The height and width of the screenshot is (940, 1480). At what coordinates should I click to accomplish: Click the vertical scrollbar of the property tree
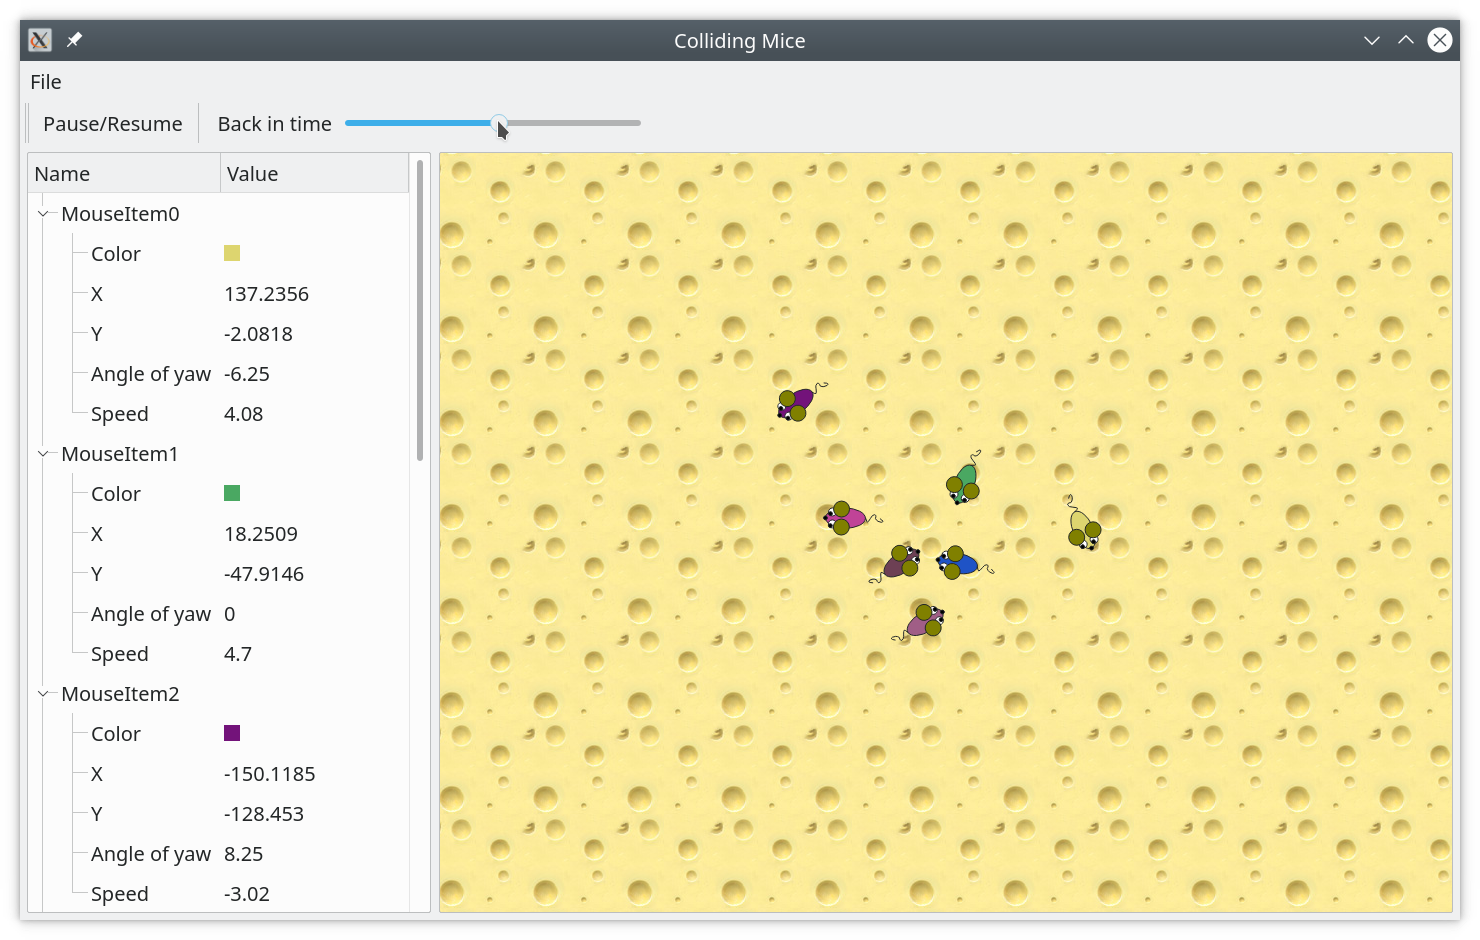coord(420,310)
